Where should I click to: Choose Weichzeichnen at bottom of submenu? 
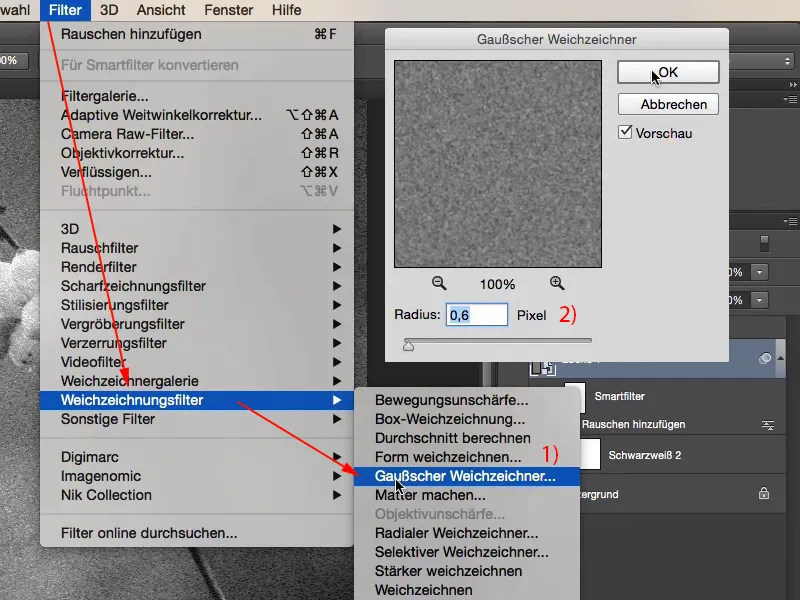point(467,590)
